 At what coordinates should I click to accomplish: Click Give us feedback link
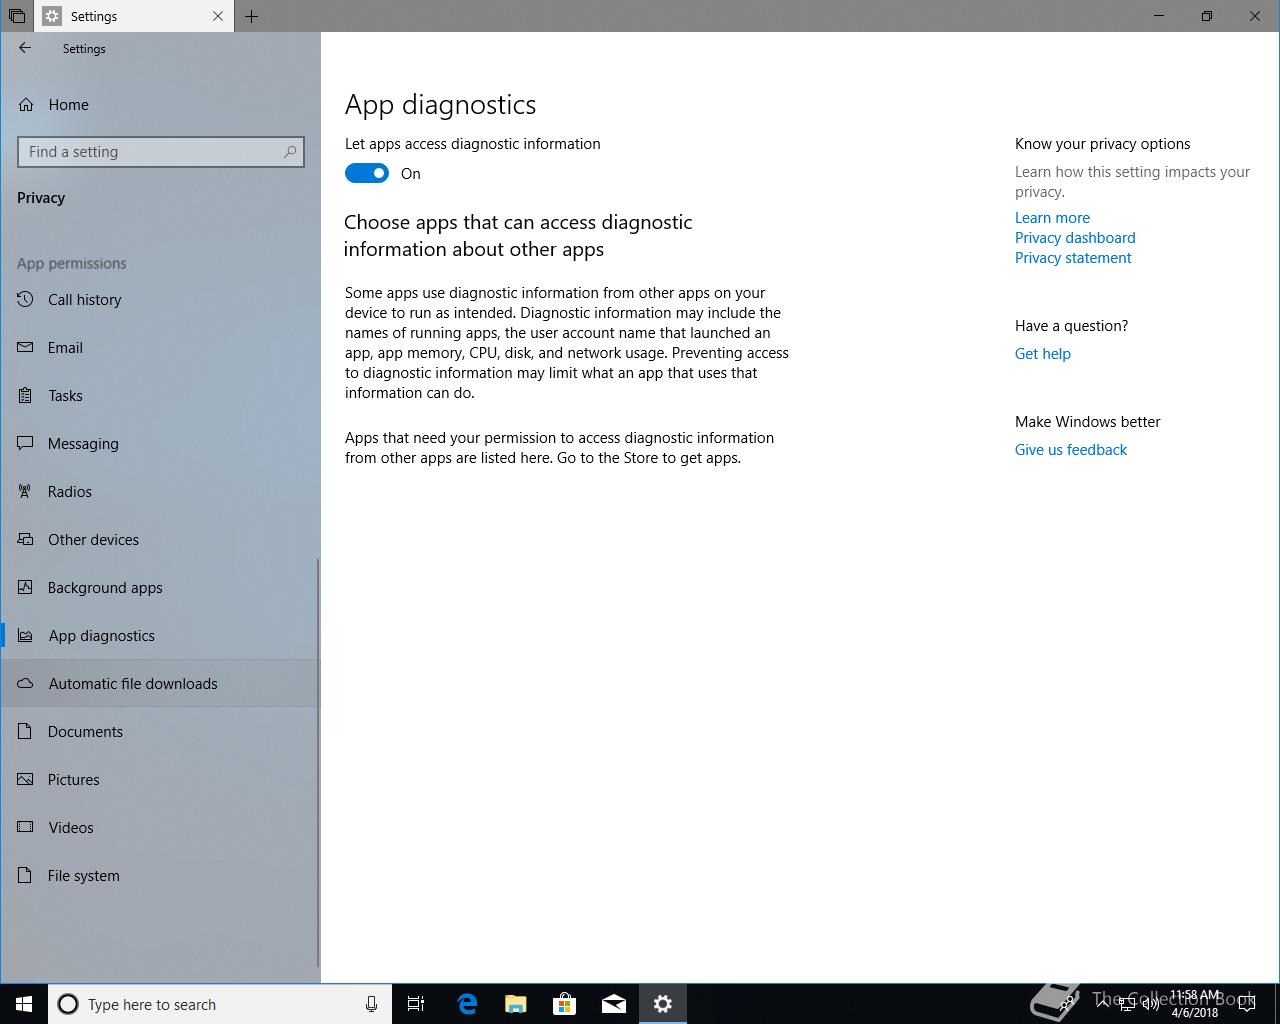(x=1070, y=449)
